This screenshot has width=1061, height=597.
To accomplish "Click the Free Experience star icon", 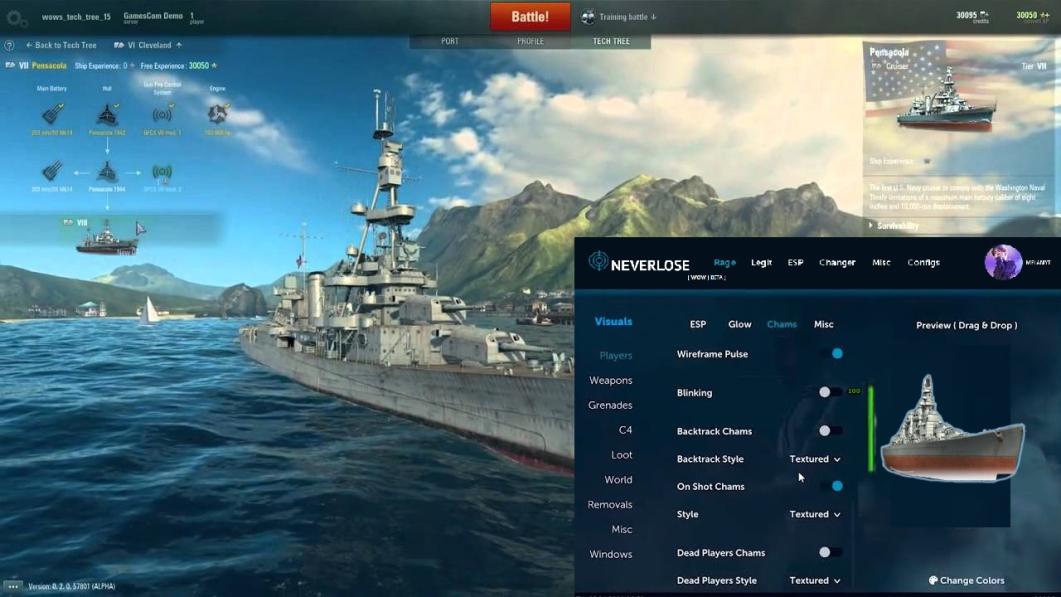I will (x=215, y=66).
